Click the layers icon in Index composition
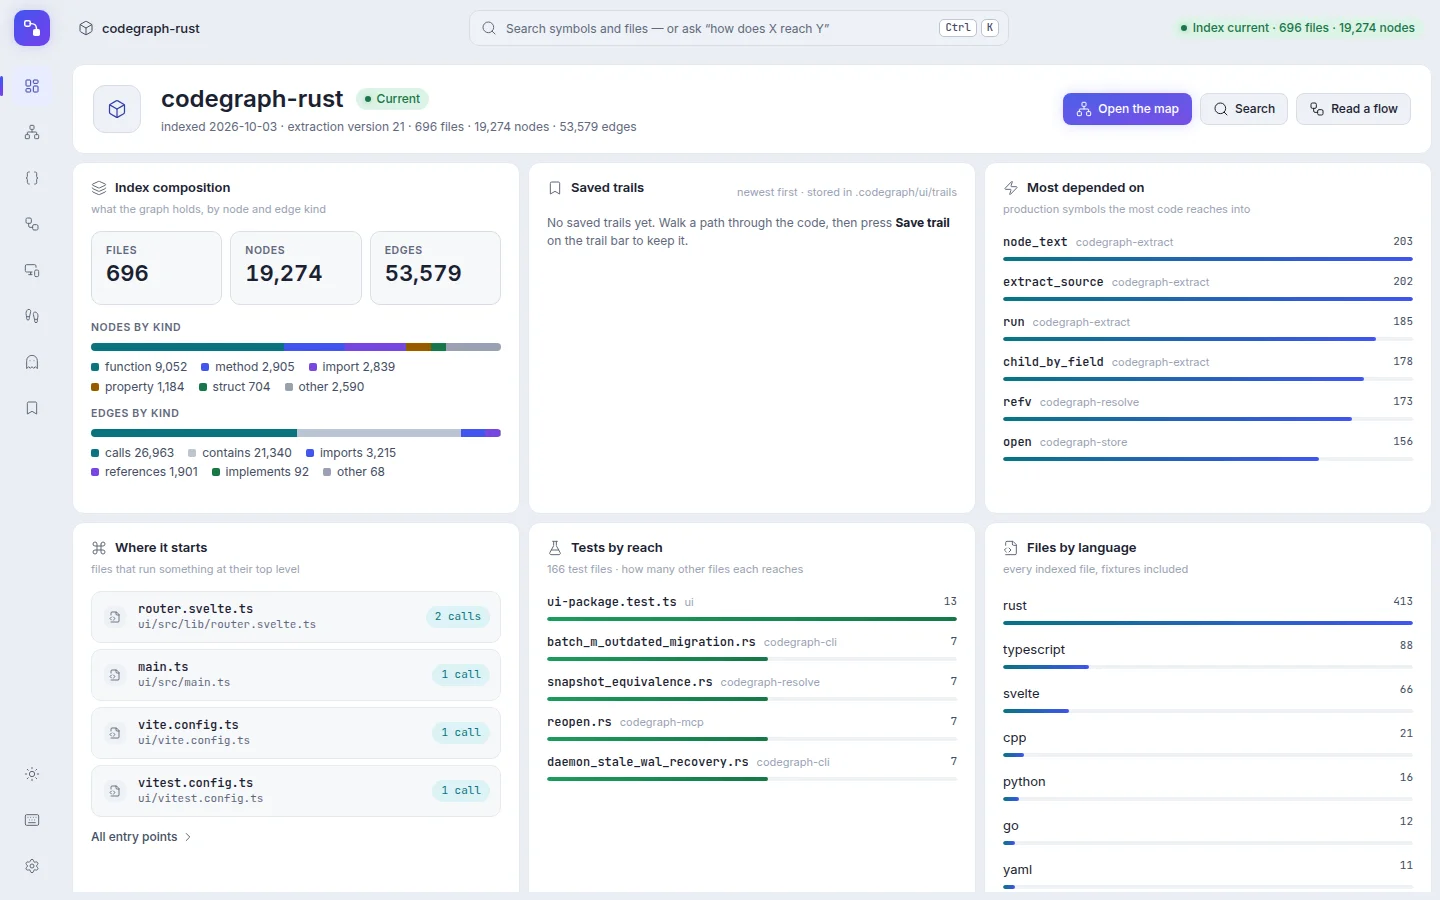Viewport: 1440px width, 900px height. pyautogui.click(x=99, y=188)
